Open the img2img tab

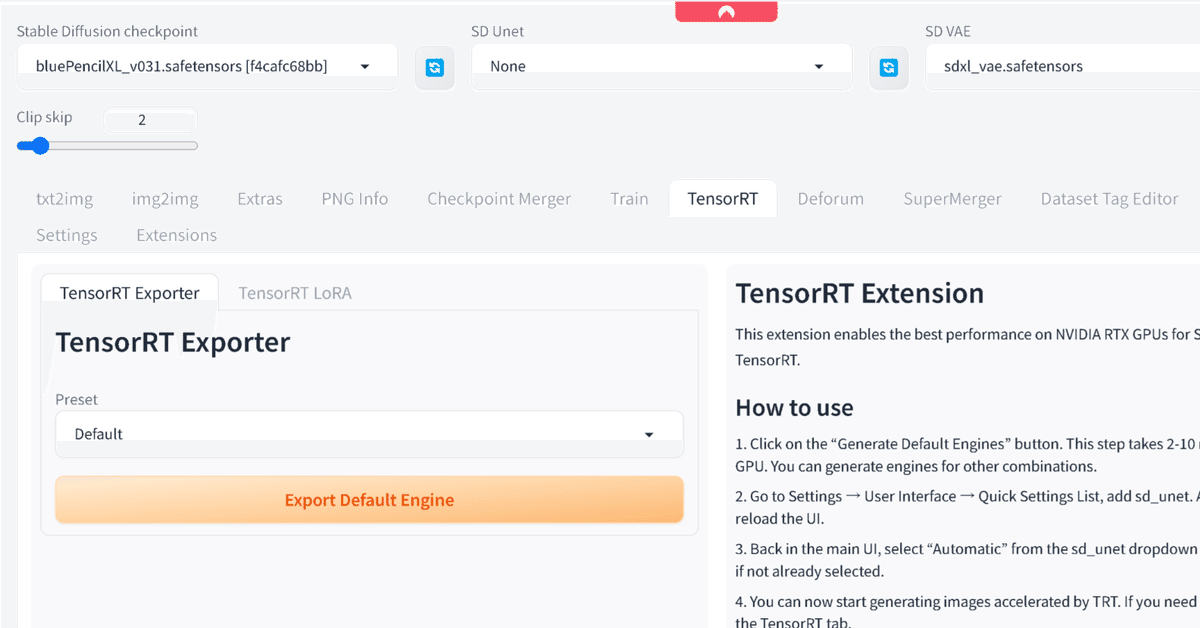165,198
